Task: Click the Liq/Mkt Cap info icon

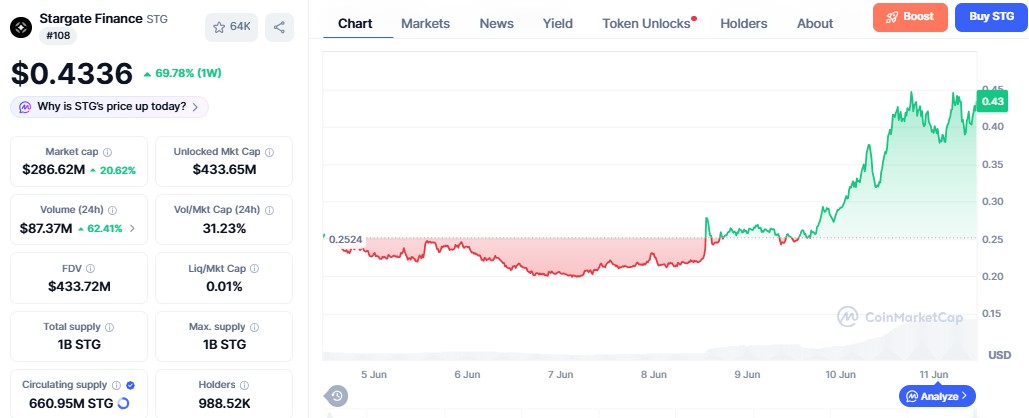Action: click(x=254, y=268)
